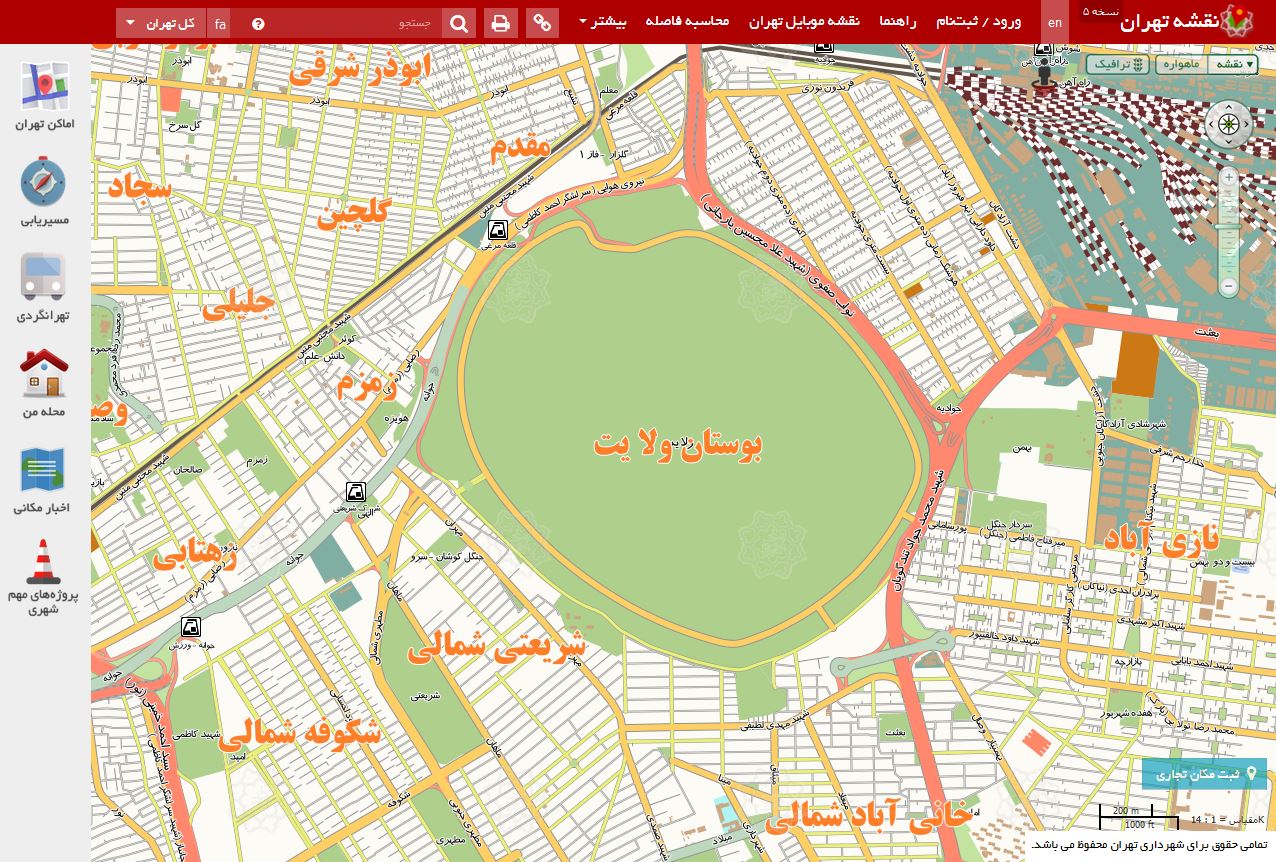Screen dimensions: 1276x862
Task: Click the Tehran map logo emblem
Action: (1237, 21)
